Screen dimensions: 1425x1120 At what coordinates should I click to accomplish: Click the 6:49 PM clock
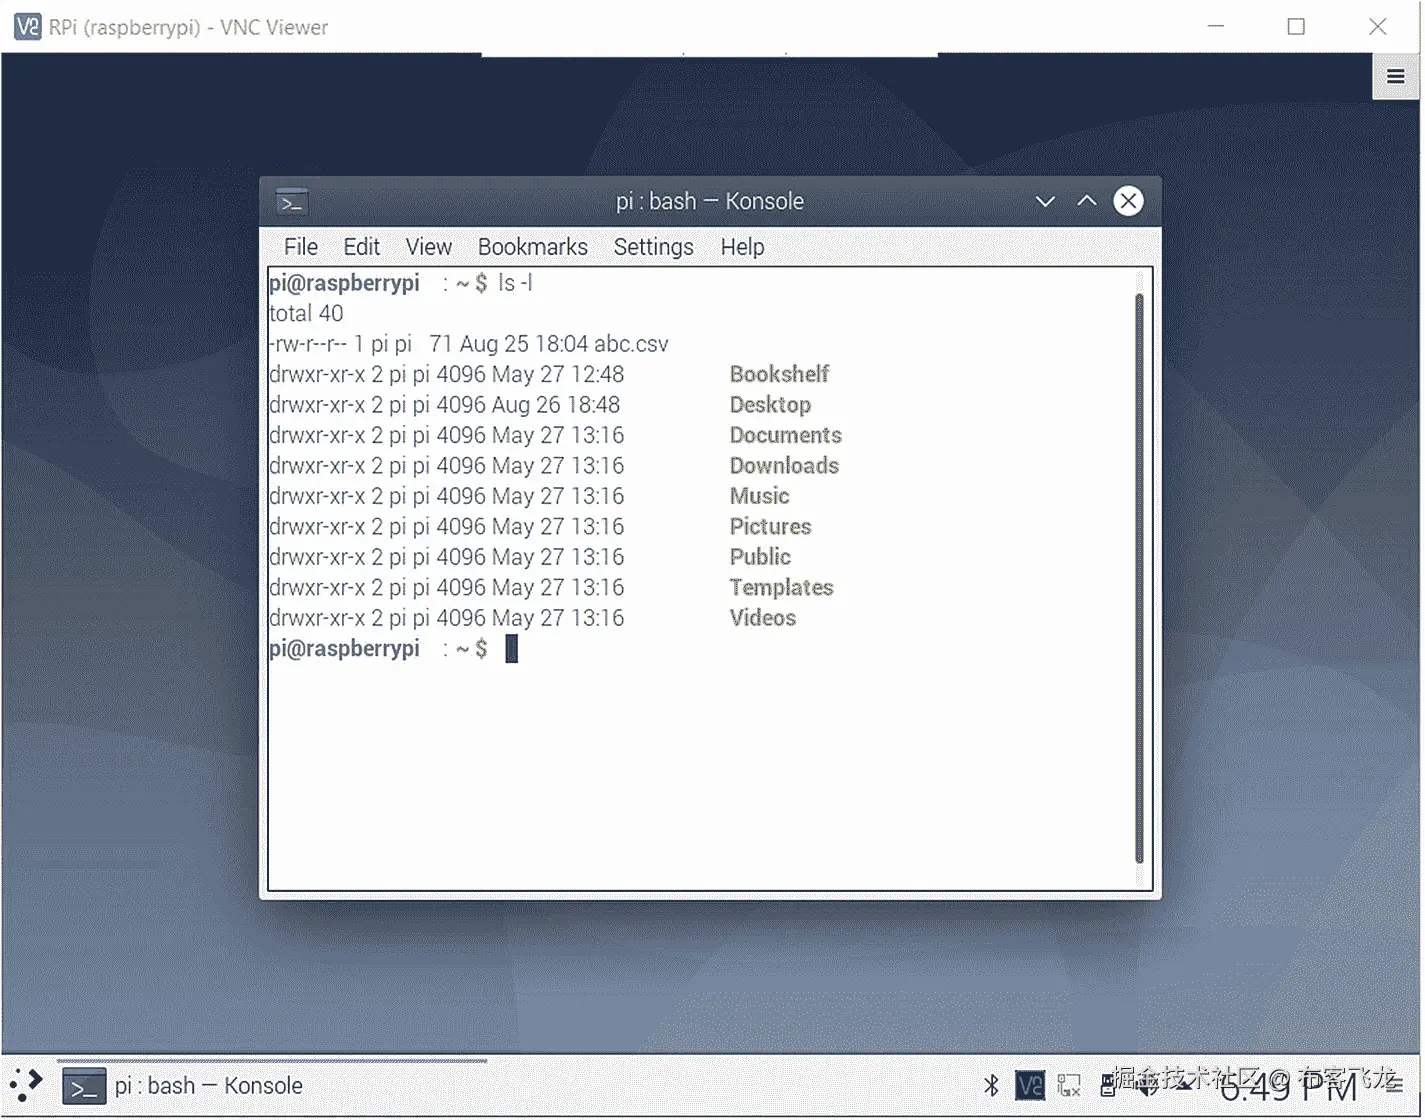[x=1289, y=1086]
